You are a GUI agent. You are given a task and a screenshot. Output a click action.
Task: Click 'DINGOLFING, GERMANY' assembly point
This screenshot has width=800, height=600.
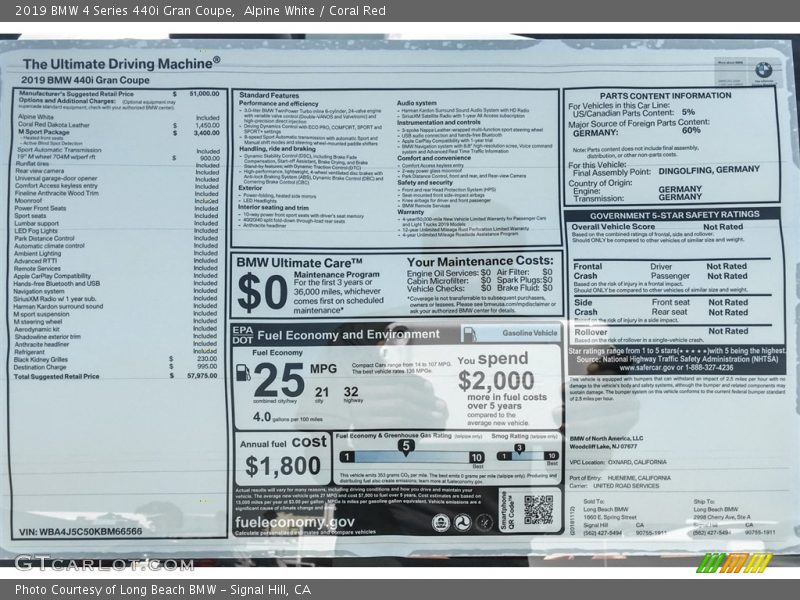[709, 170]
